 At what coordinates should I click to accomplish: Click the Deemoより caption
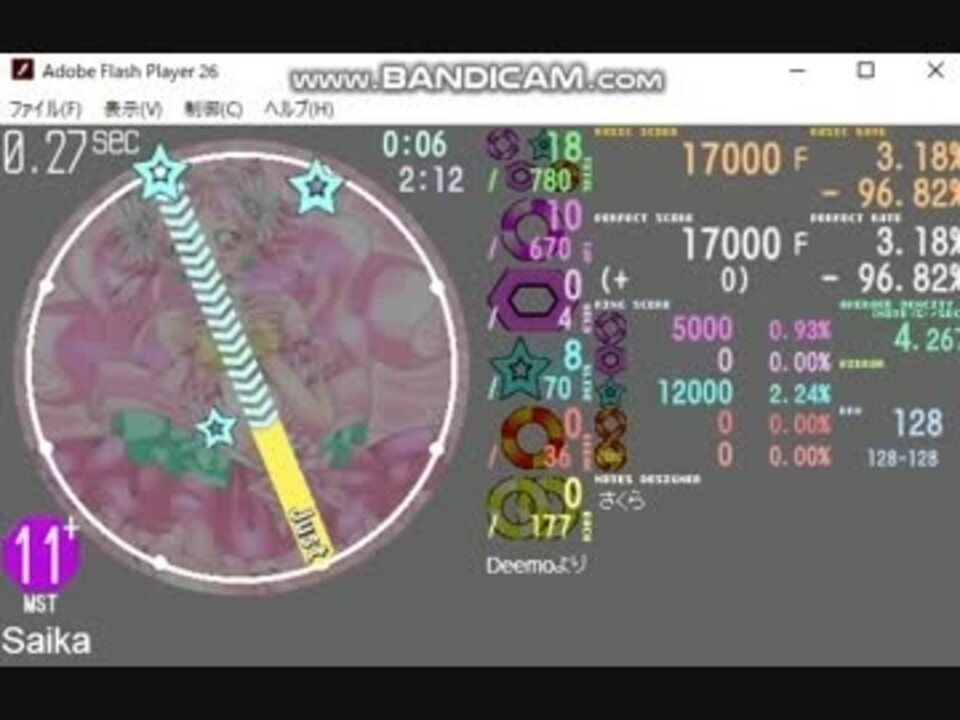tap(537, 566)
